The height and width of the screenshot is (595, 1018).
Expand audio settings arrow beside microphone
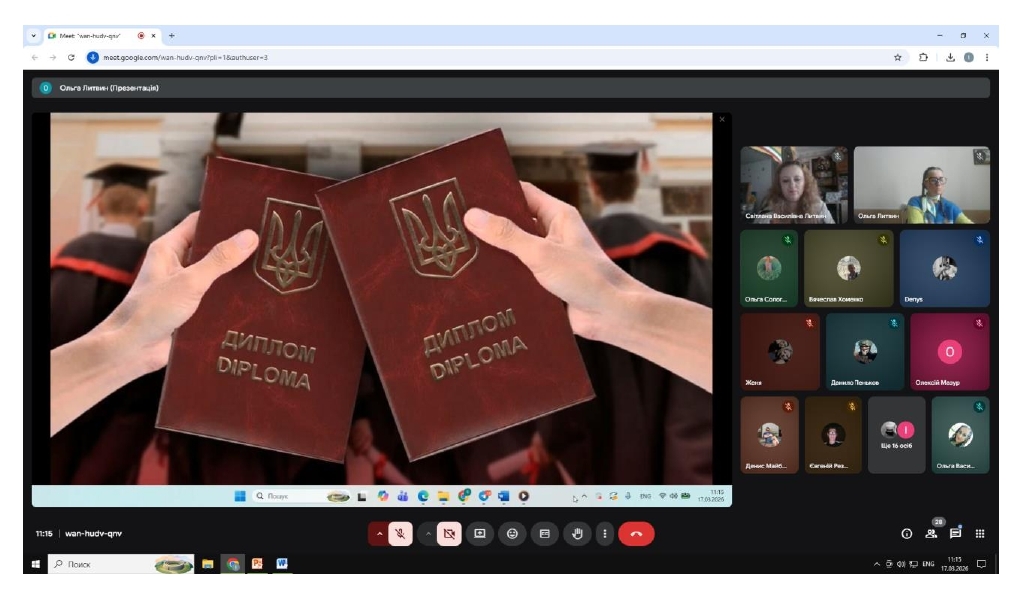[379, 534]
